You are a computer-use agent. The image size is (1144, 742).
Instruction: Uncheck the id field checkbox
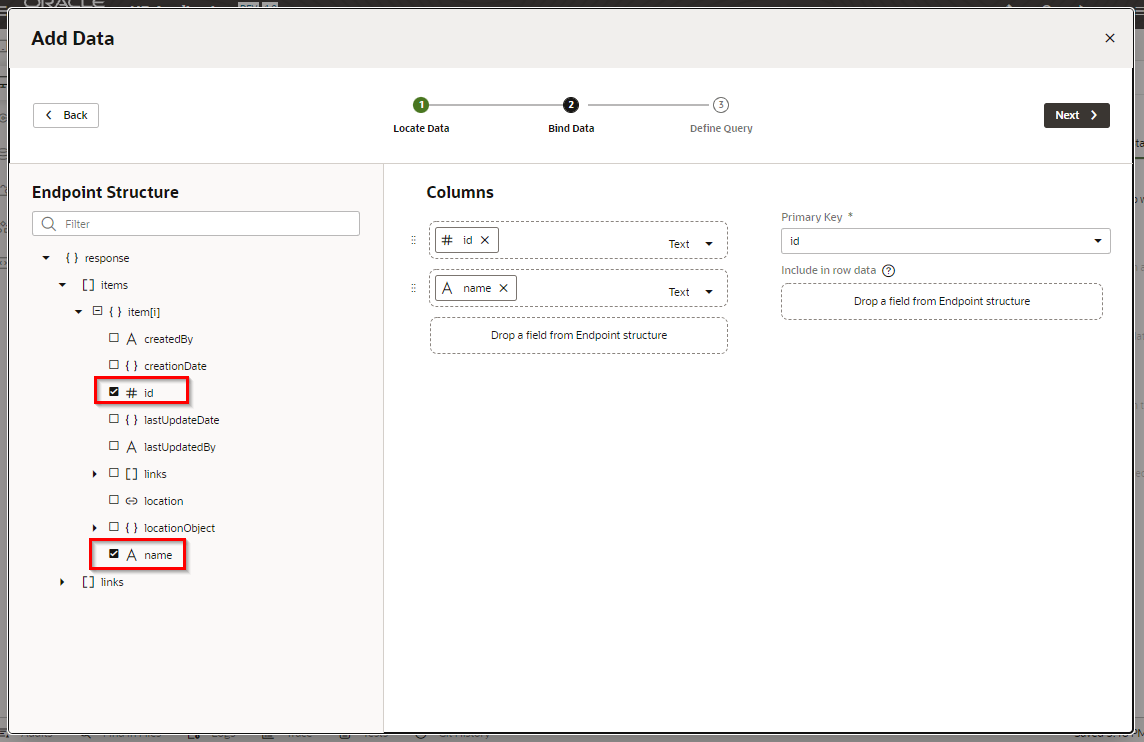[x=114, y=392]
